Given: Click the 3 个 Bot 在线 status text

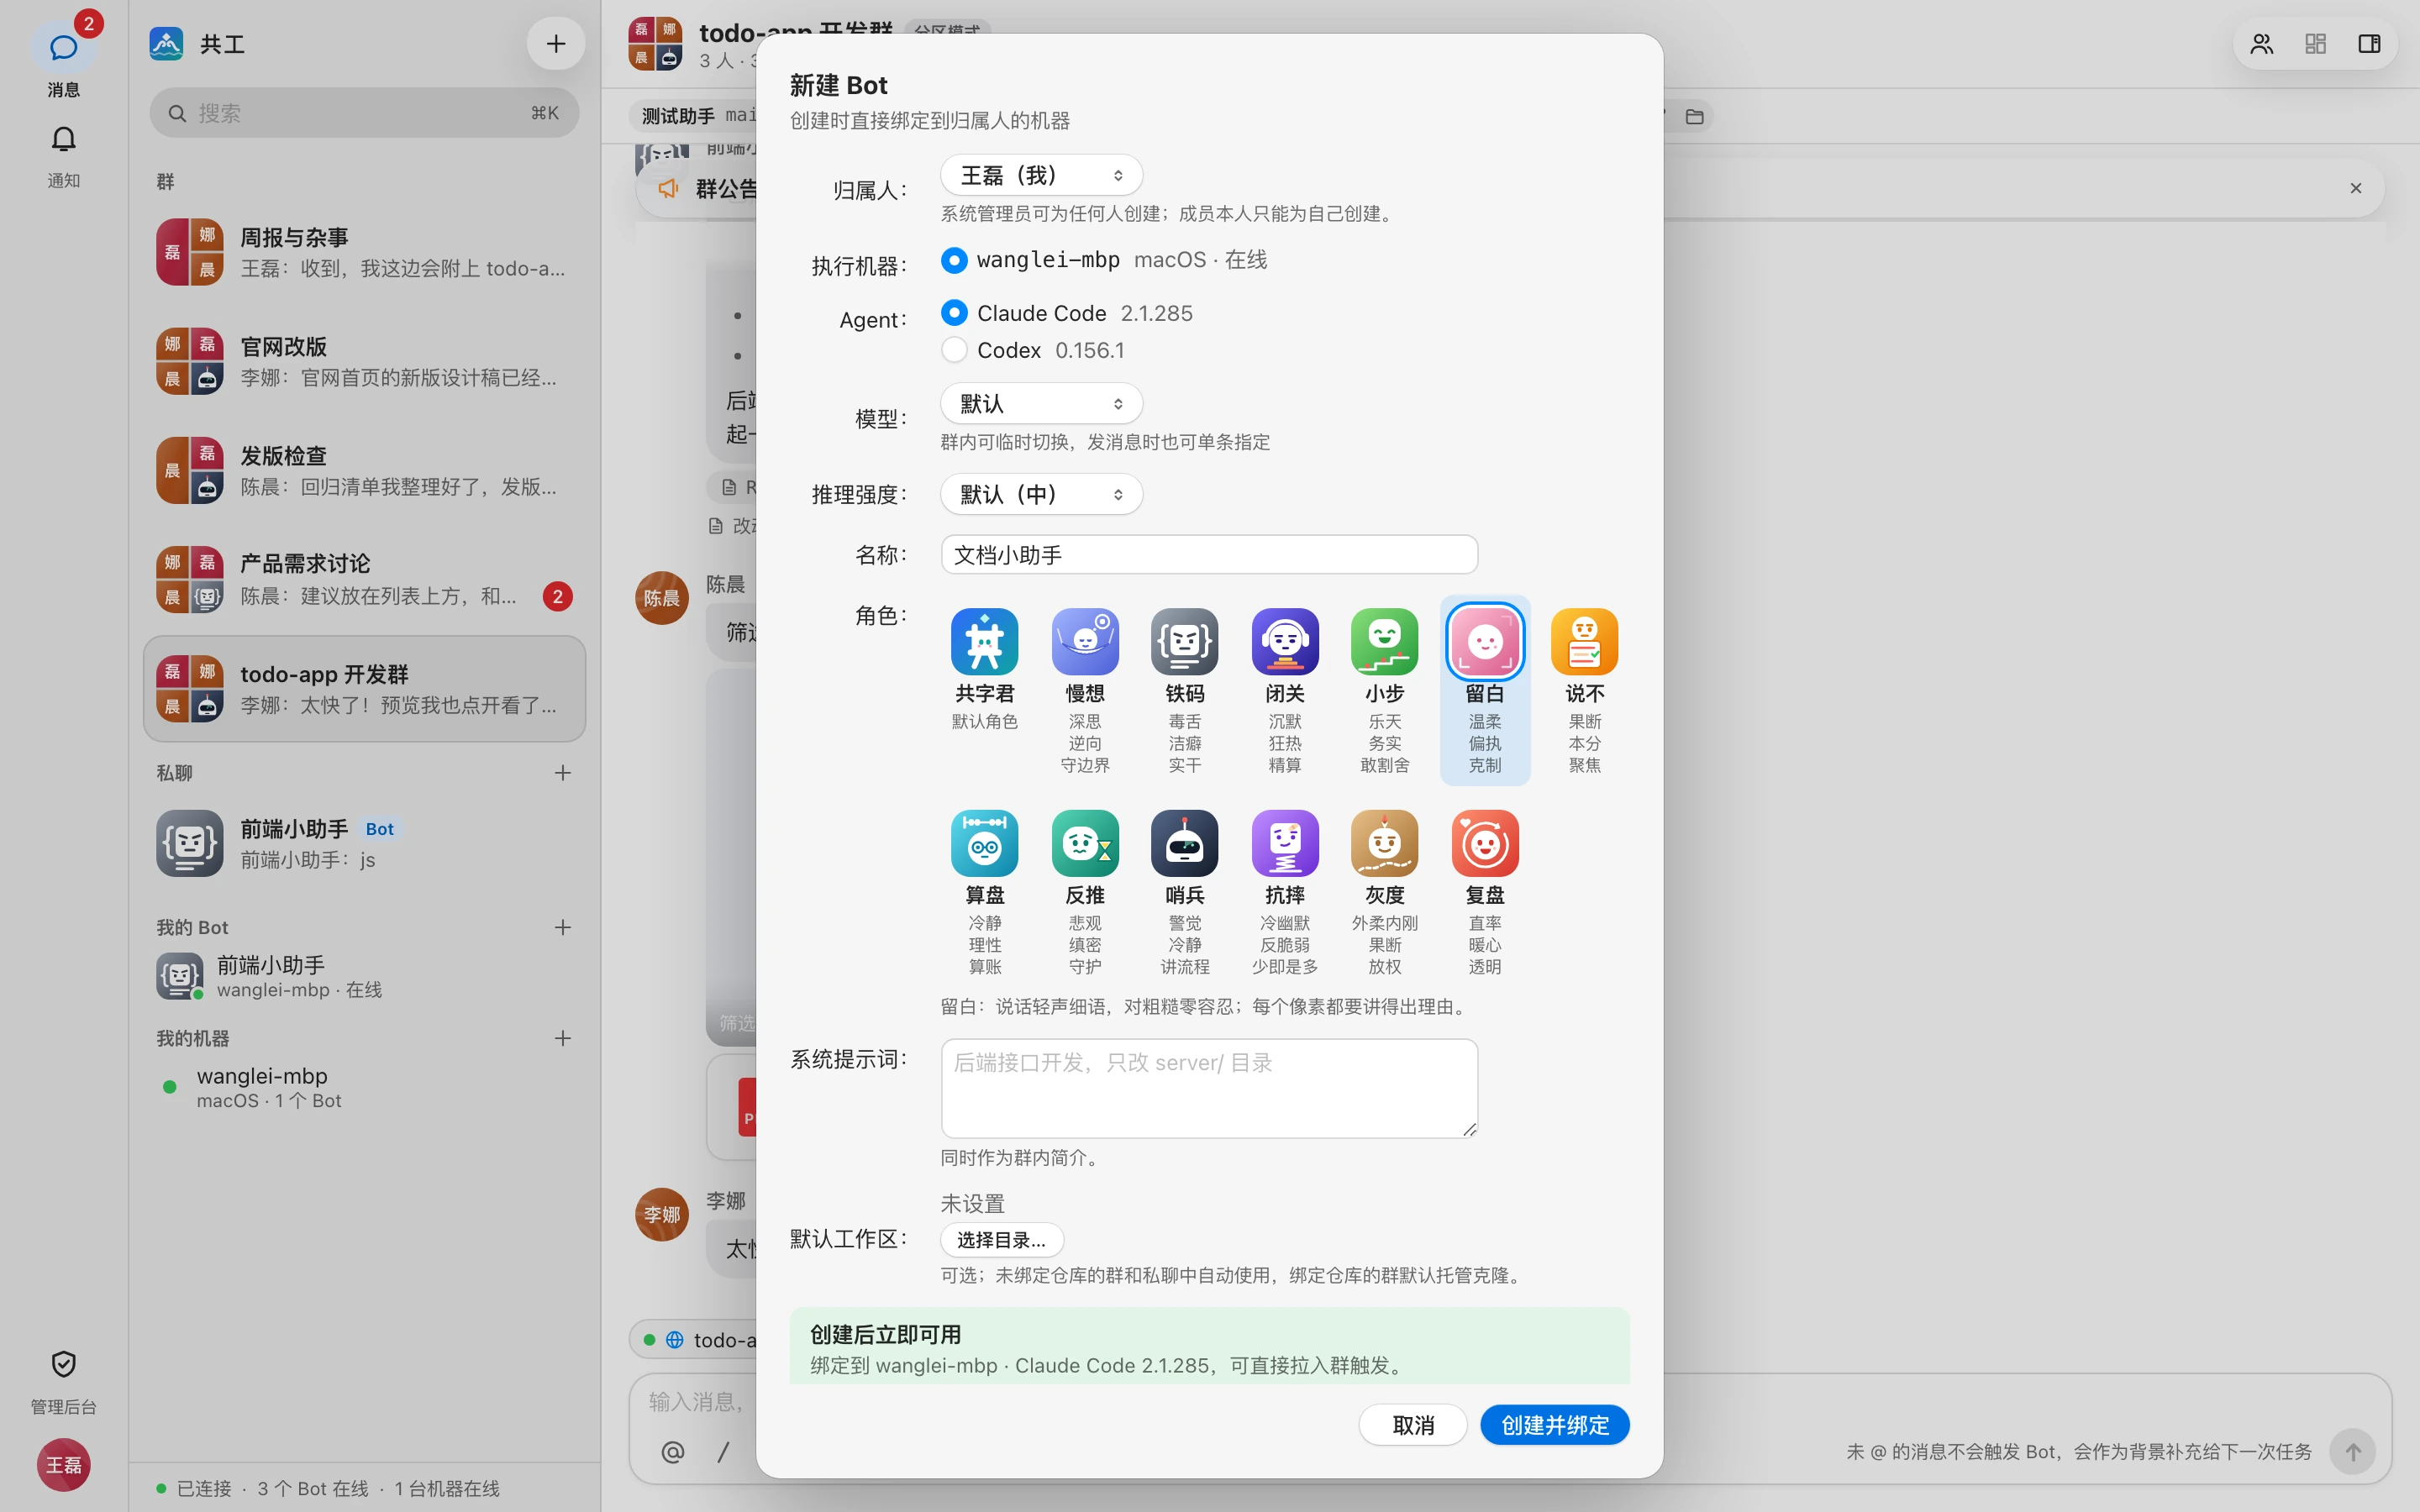Looking at the screenshot, I should pyautogui.click(x=312, y=1488).
